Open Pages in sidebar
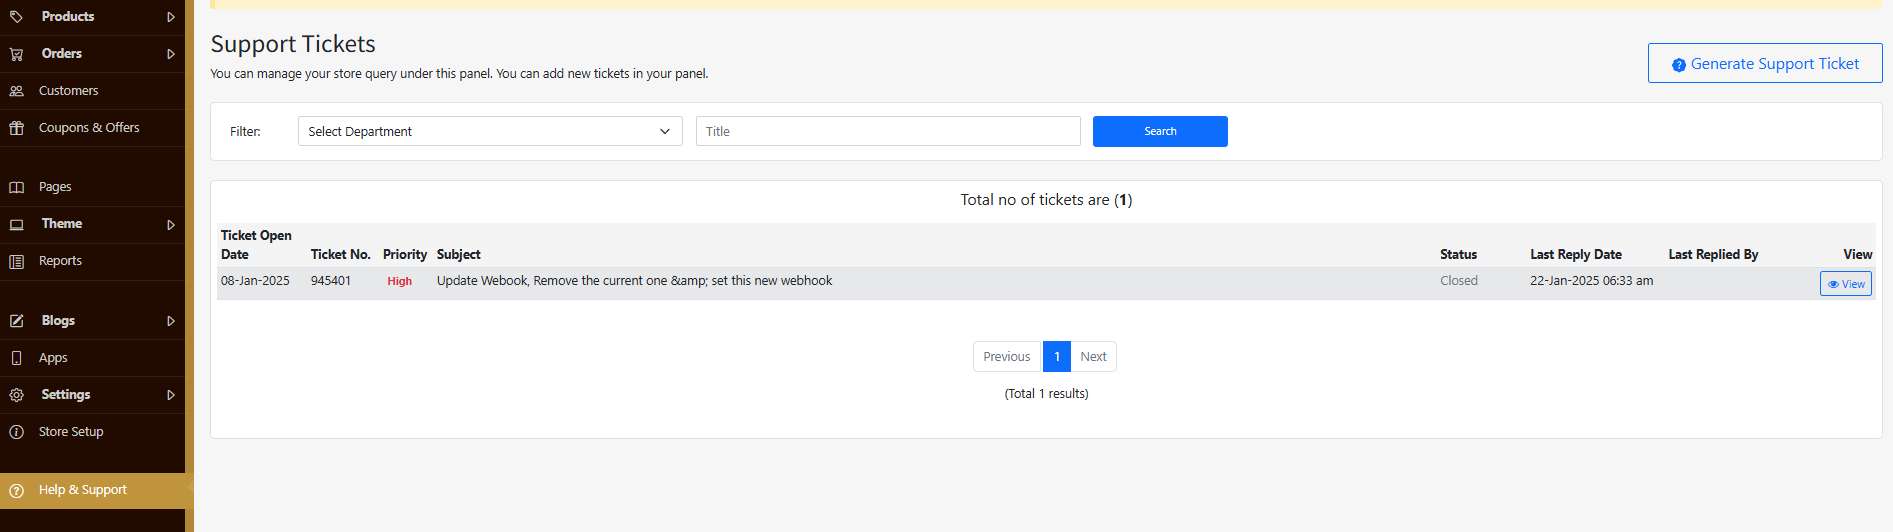Viewport: 1893px width, 532px height. (x=92, y=187)
